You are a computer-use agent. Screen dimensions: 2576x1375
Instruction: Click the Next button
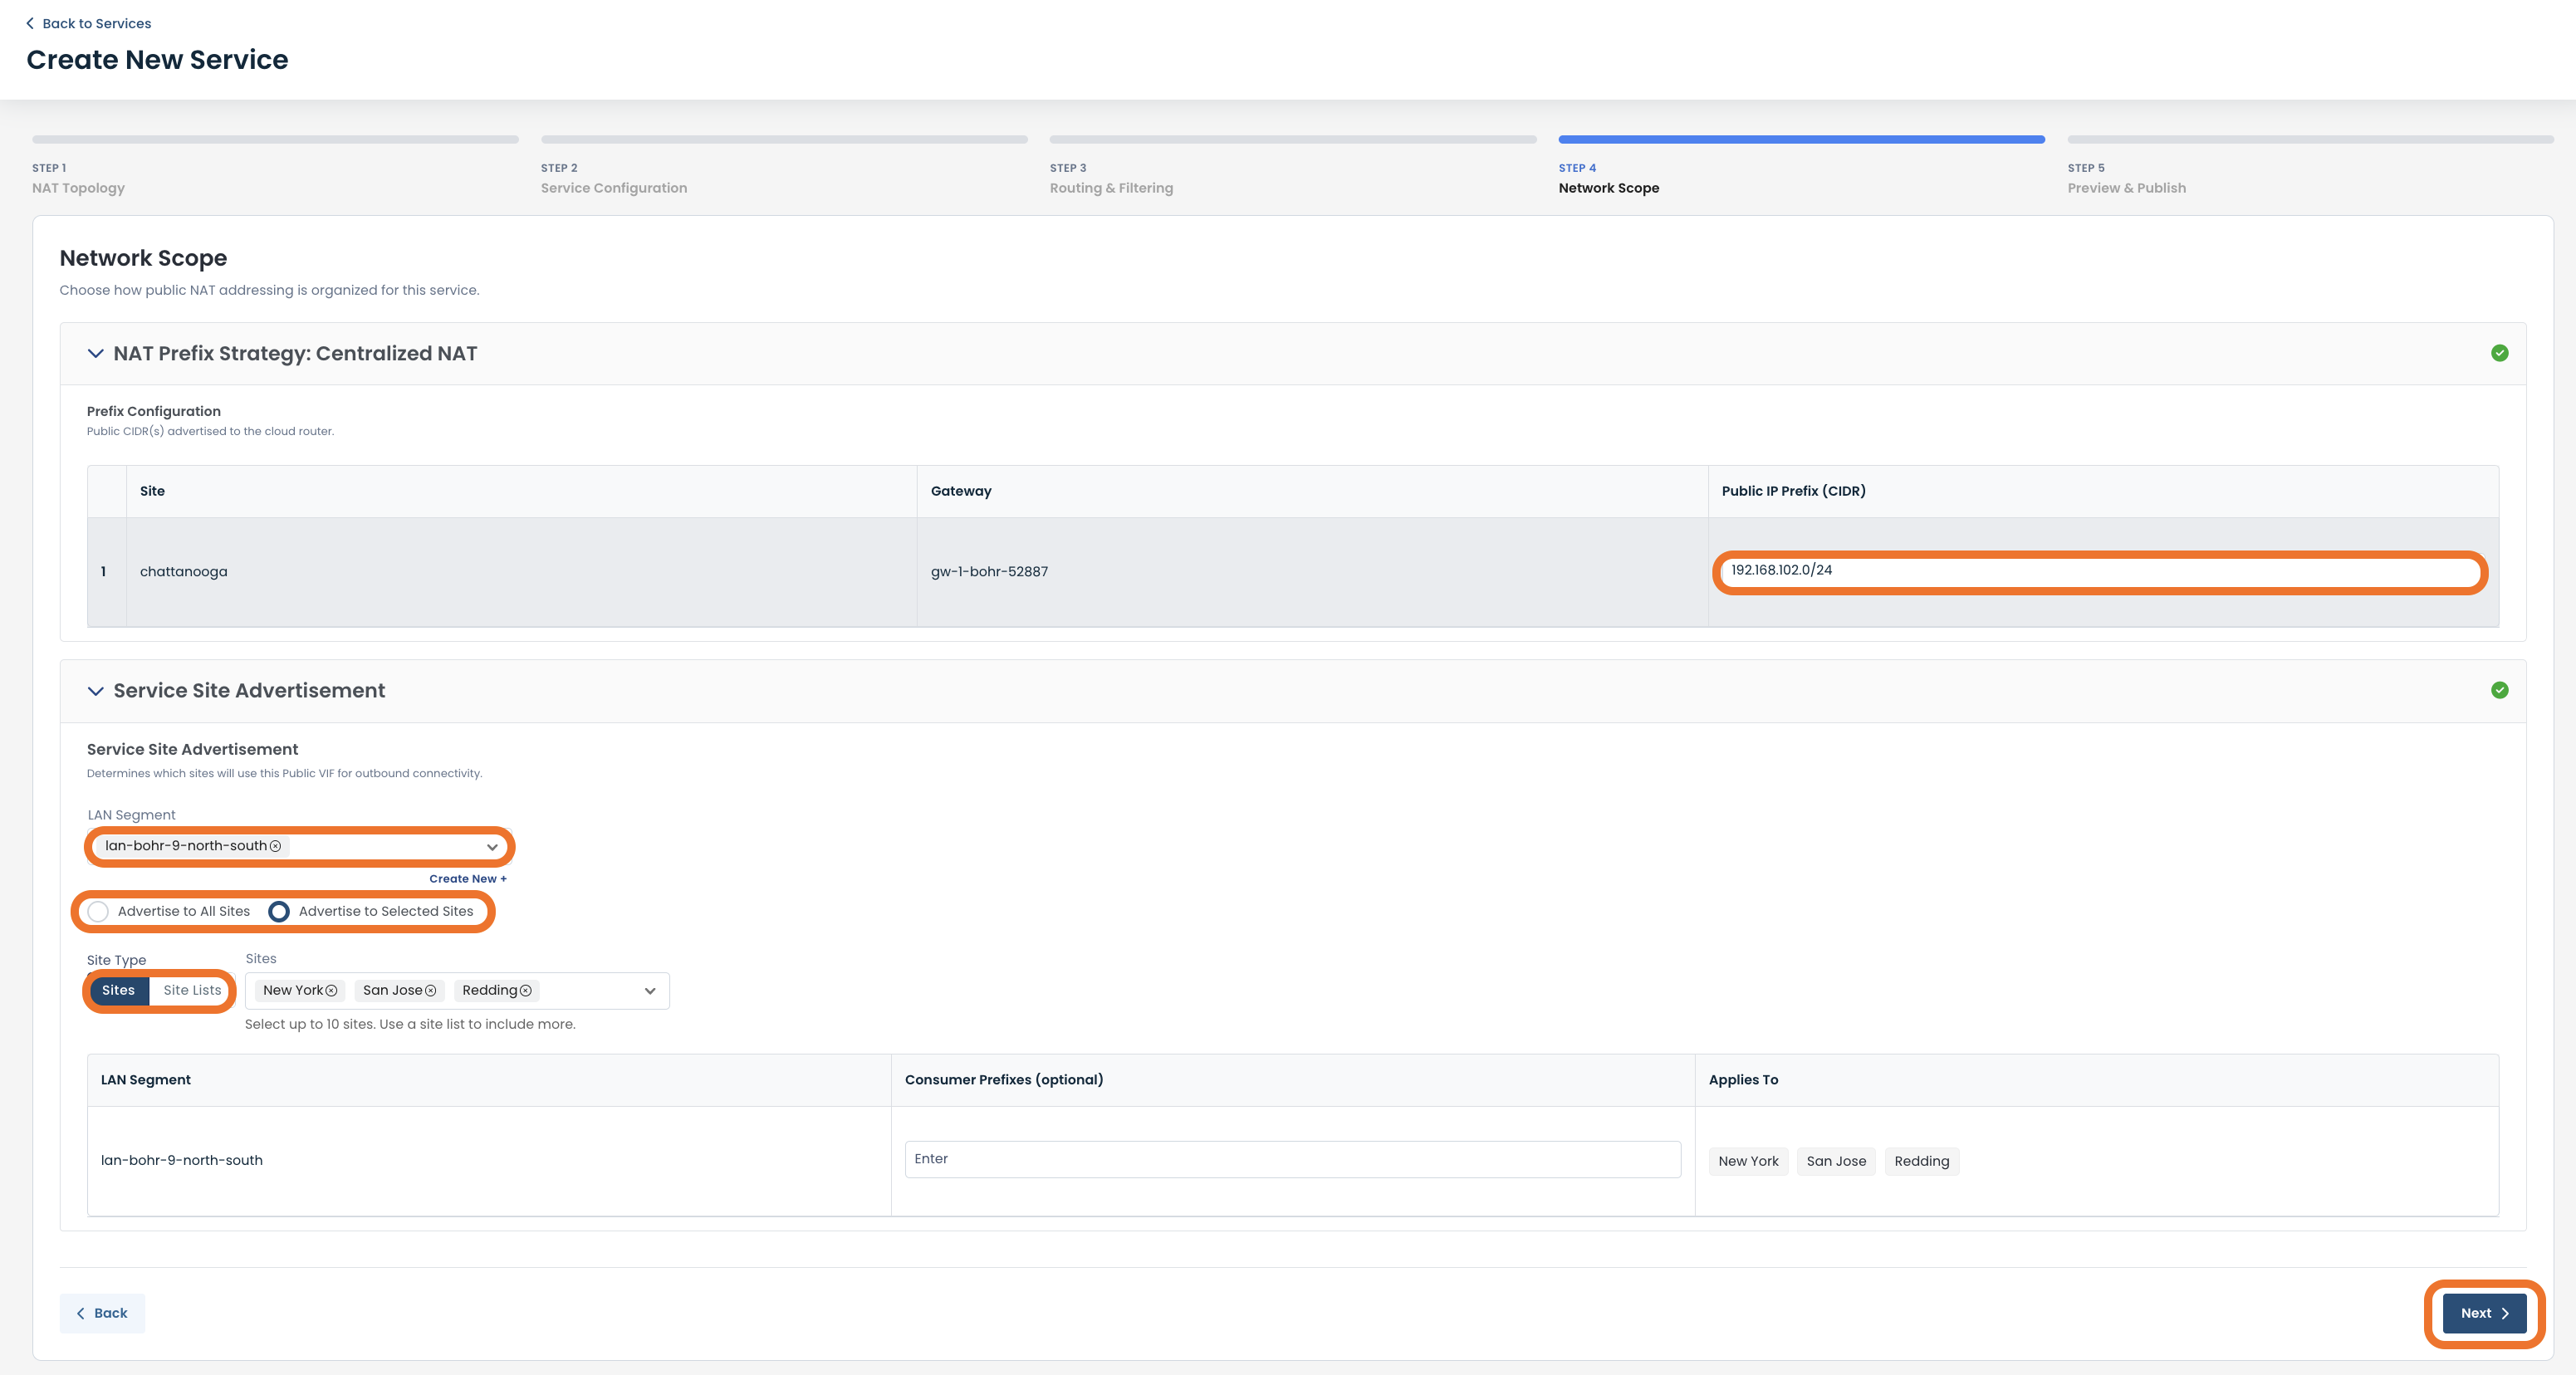click(x=2484, y=1313)
